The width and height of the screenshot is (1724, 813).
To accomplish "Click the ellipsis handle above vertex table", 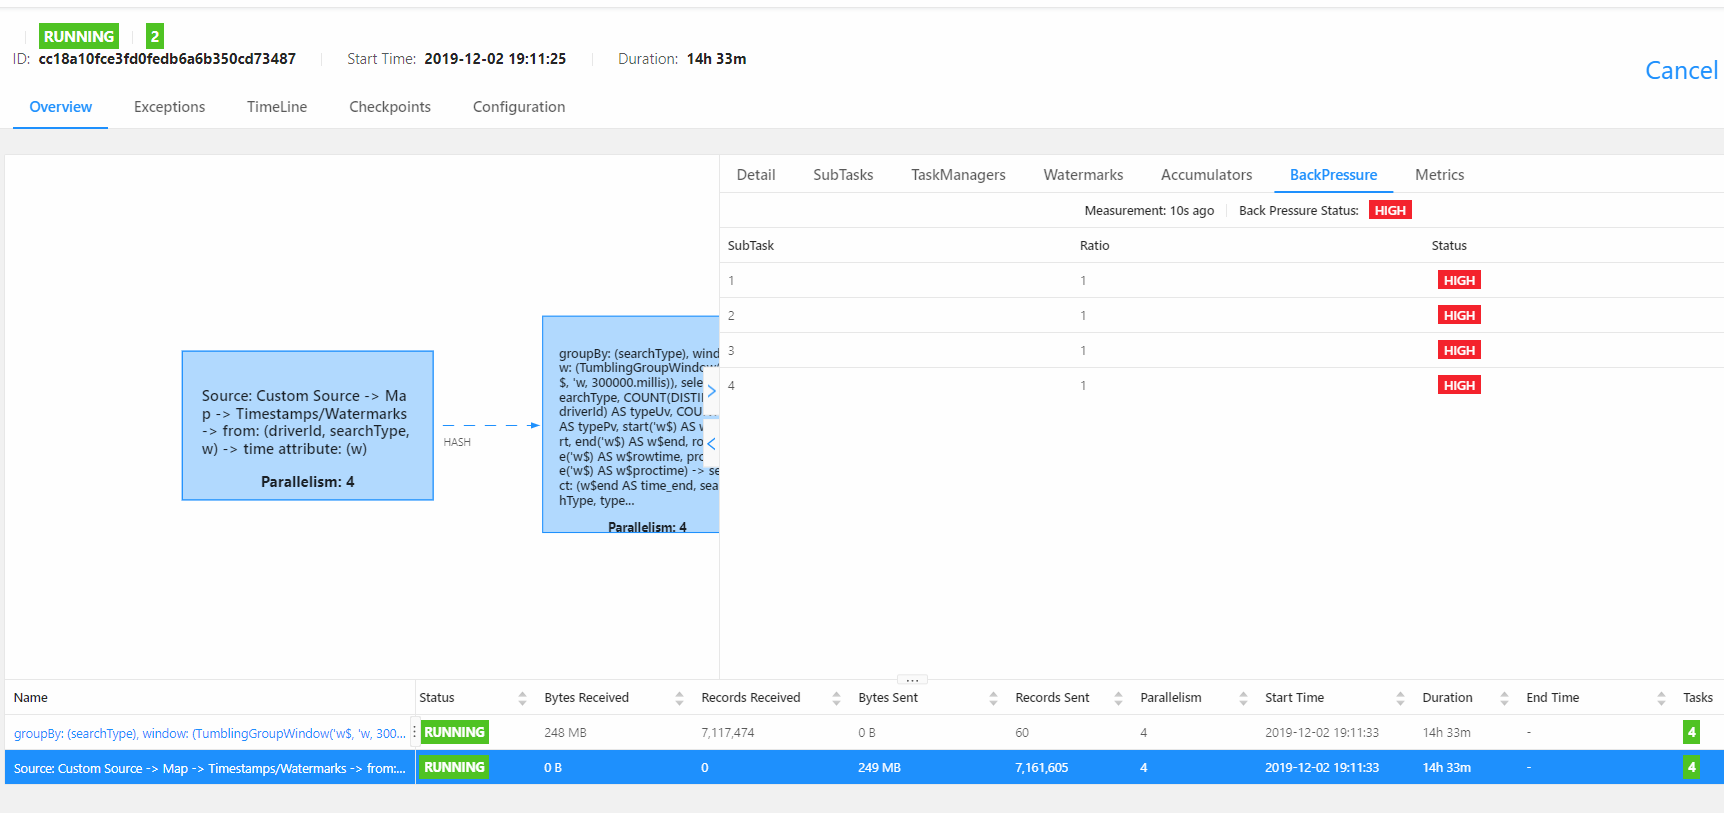I will tap(912, 680).
